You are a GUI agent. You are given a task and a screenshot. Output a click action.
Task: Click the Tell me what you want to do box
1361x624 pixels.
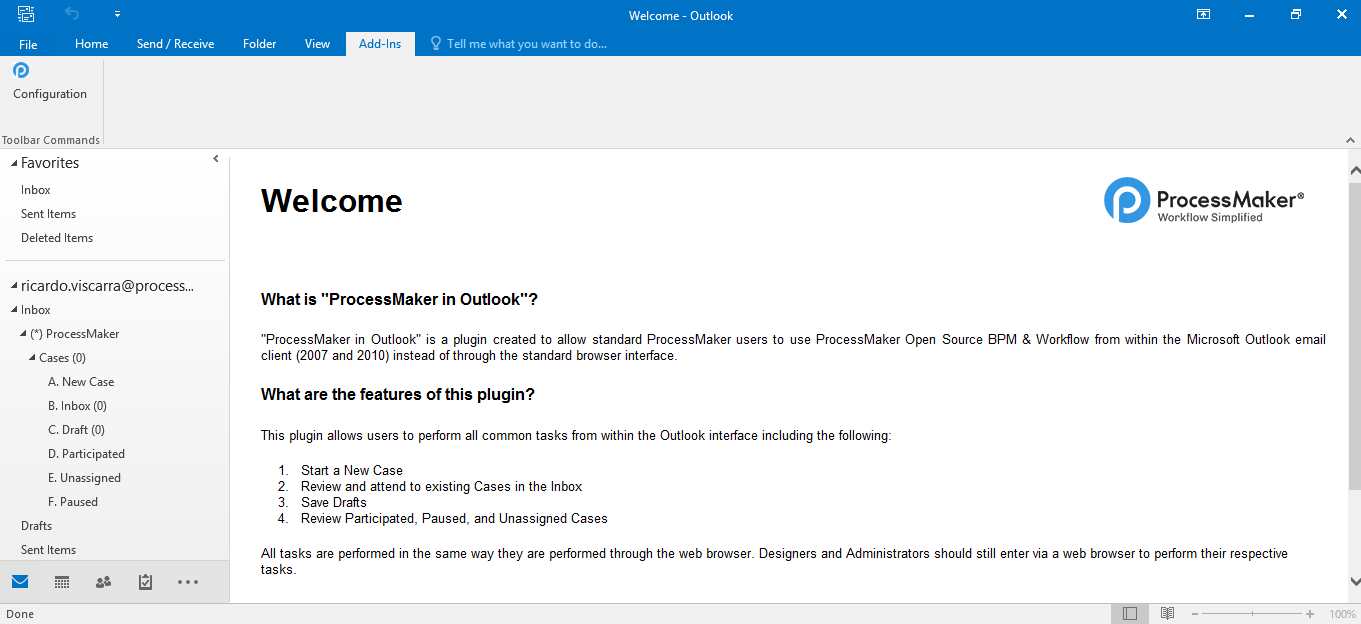pyautogui.click(x=526, y=44)
